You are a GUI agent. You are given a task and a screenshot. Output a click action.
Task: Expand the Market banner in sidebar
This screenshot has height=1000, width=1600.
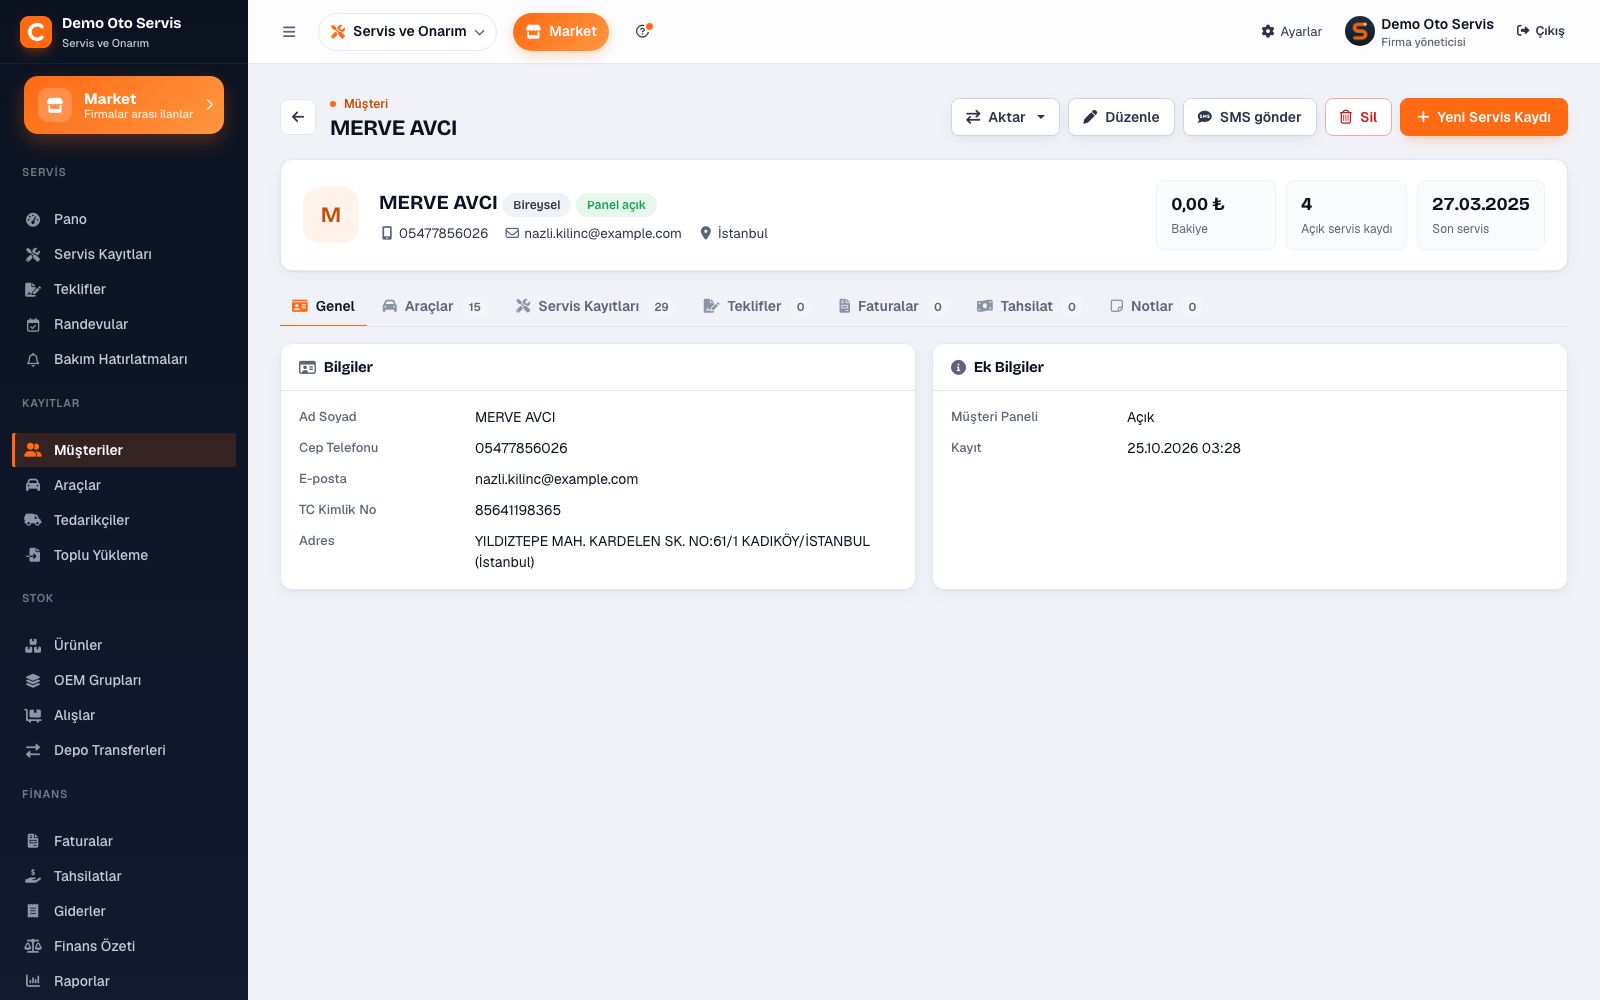[124, 105]
